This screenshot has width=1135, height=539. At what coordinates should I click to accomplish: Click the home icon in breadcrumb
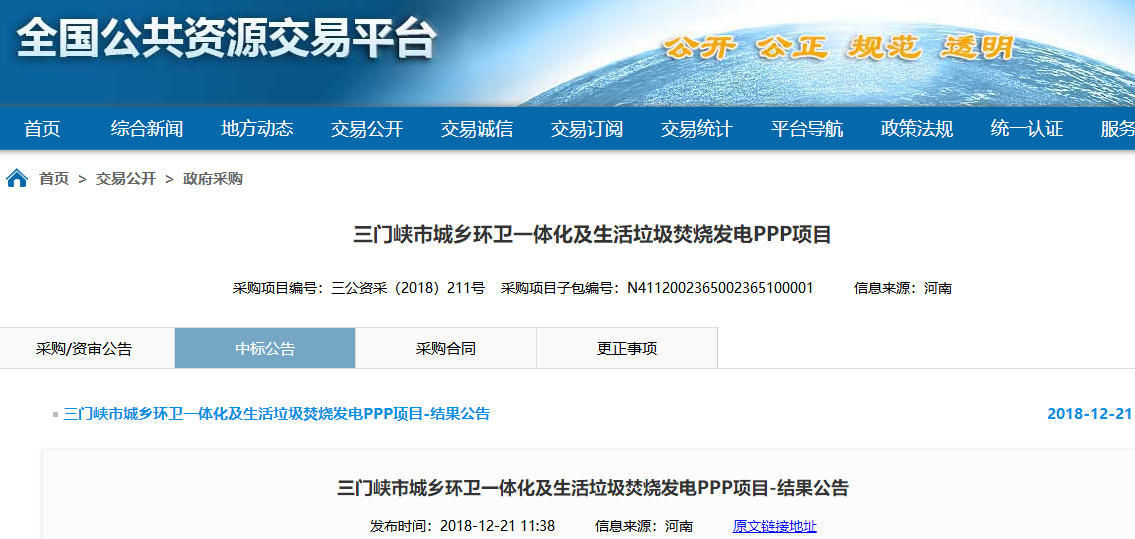[17, 179]
